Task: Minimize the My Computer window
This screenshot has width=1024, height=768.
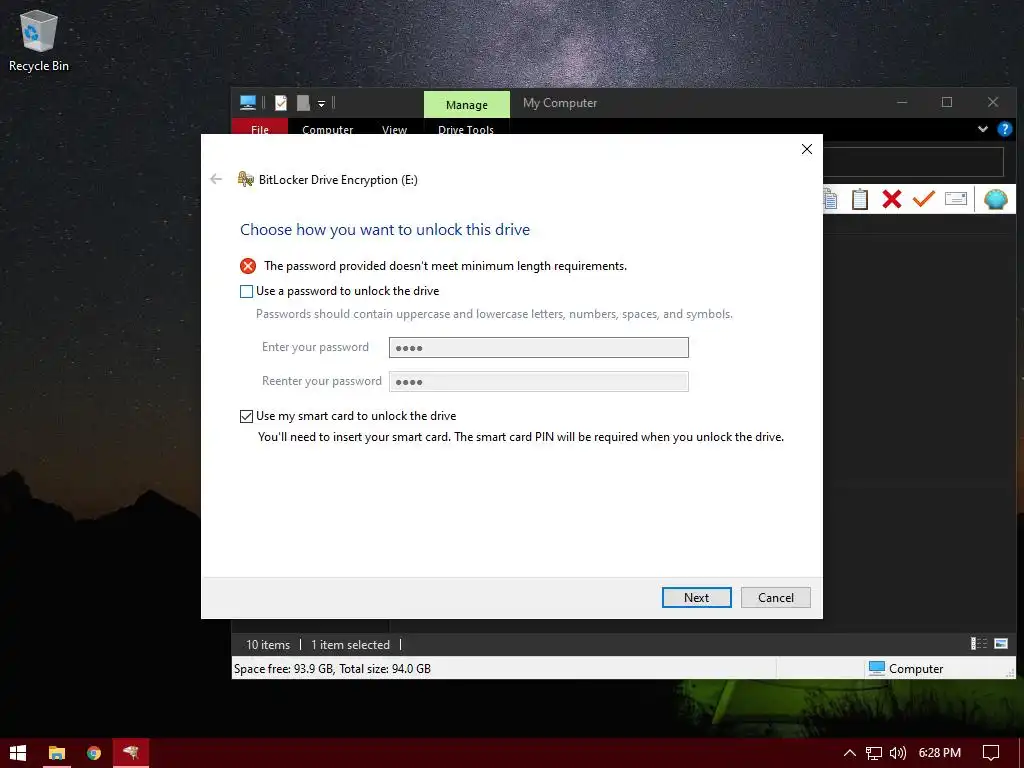Action: point(902,103)
